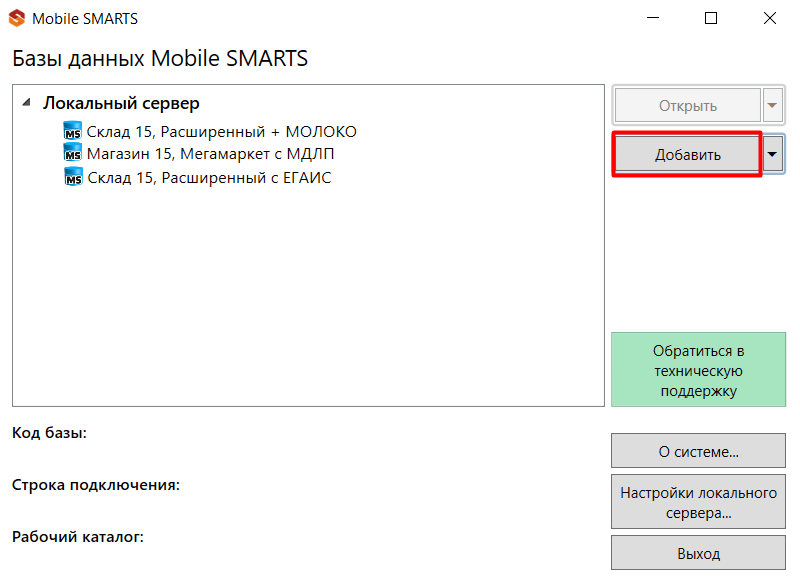This screenshot has height=580, width=800.
Task: Click the Базы данных Mobile SMARTS heading
Action: [x=160, y=58]
